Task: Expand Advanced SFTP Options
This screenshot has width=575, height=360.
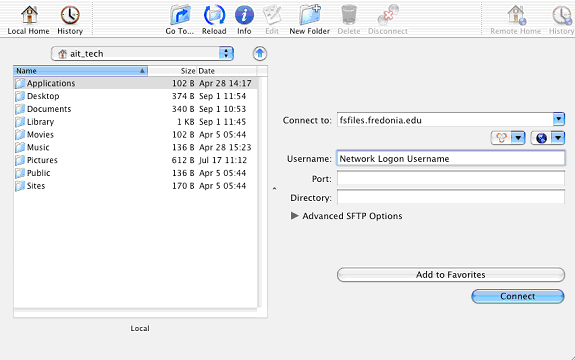Action: pyautogui.click(x=294, y=216)
